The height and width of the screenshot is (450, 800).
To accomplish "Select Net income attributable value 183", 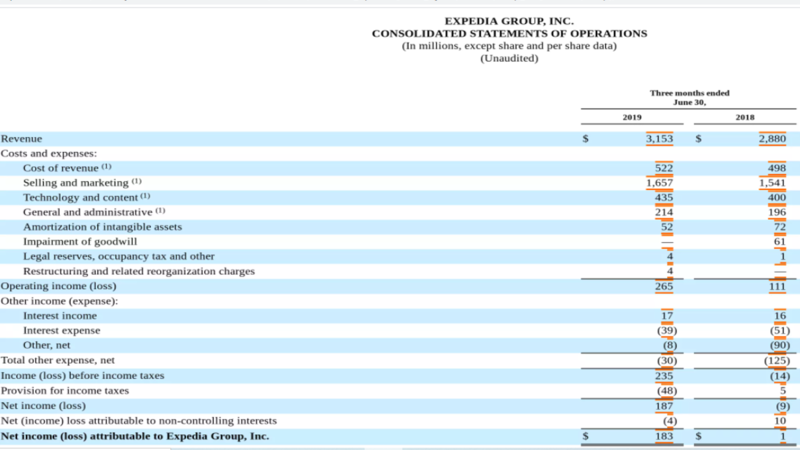I will [664, 436].
